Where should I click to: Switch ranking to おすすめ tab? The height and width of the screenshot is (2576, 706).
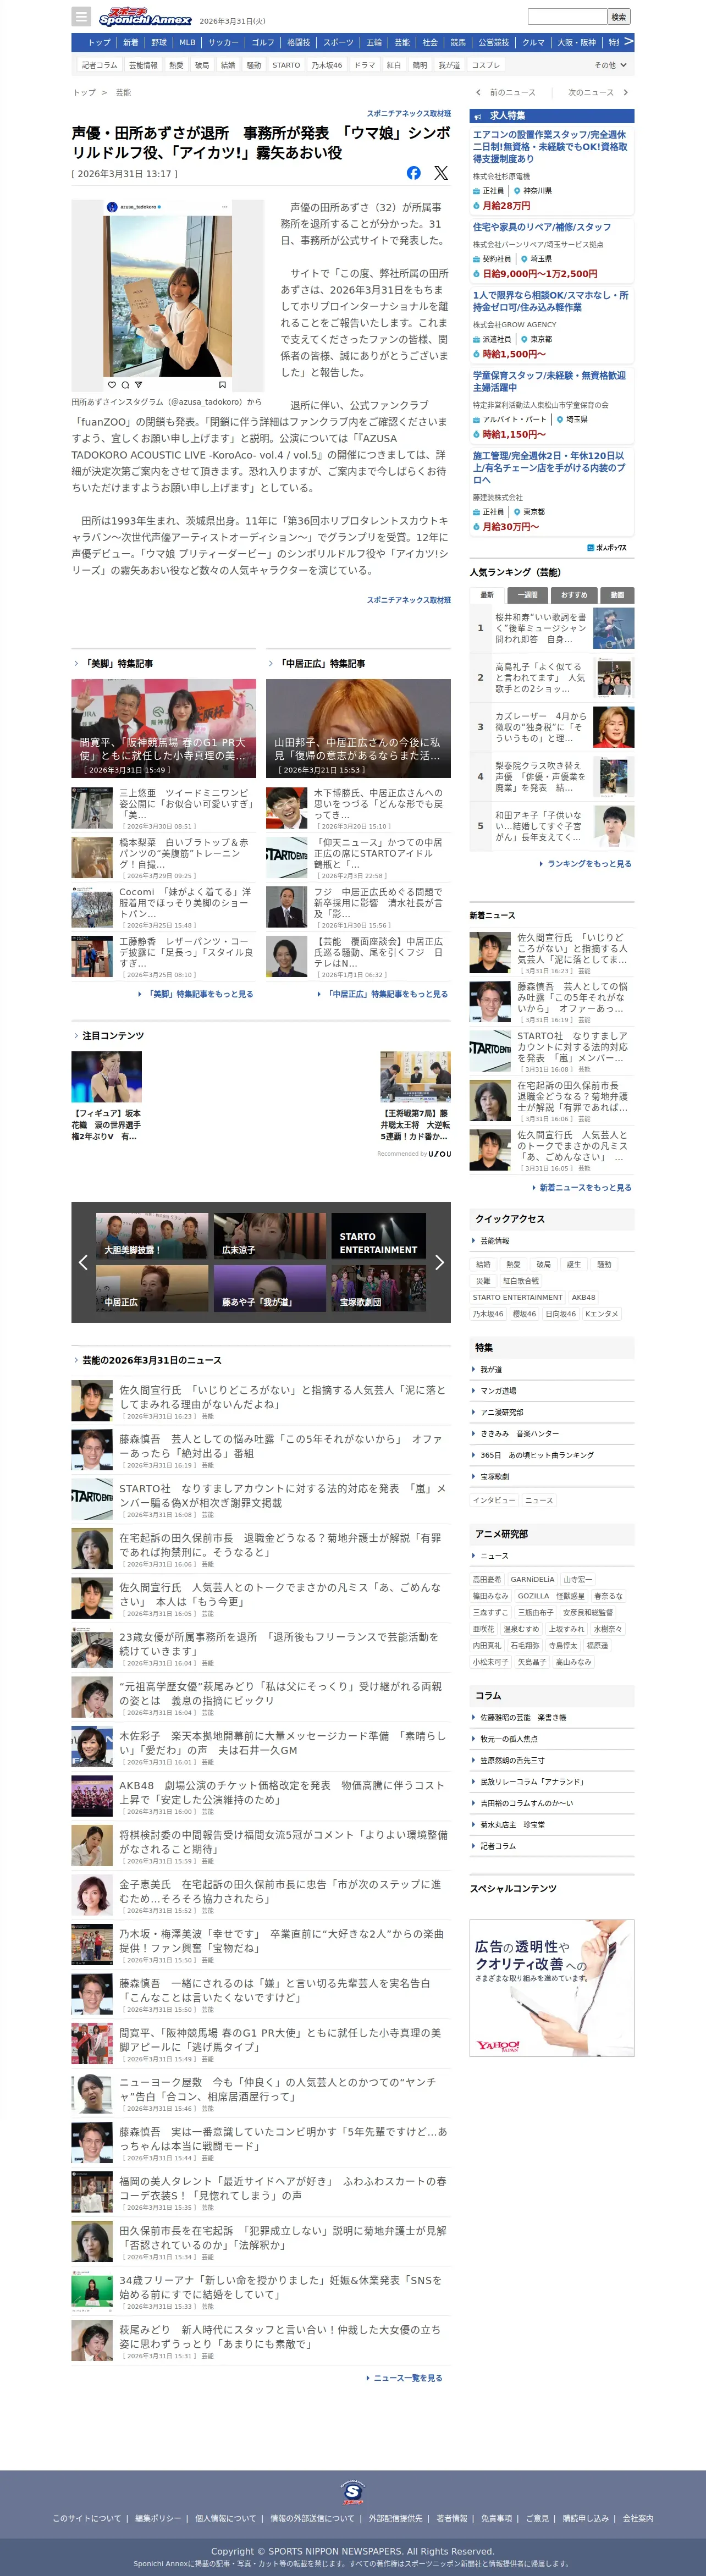coord(574,595)
